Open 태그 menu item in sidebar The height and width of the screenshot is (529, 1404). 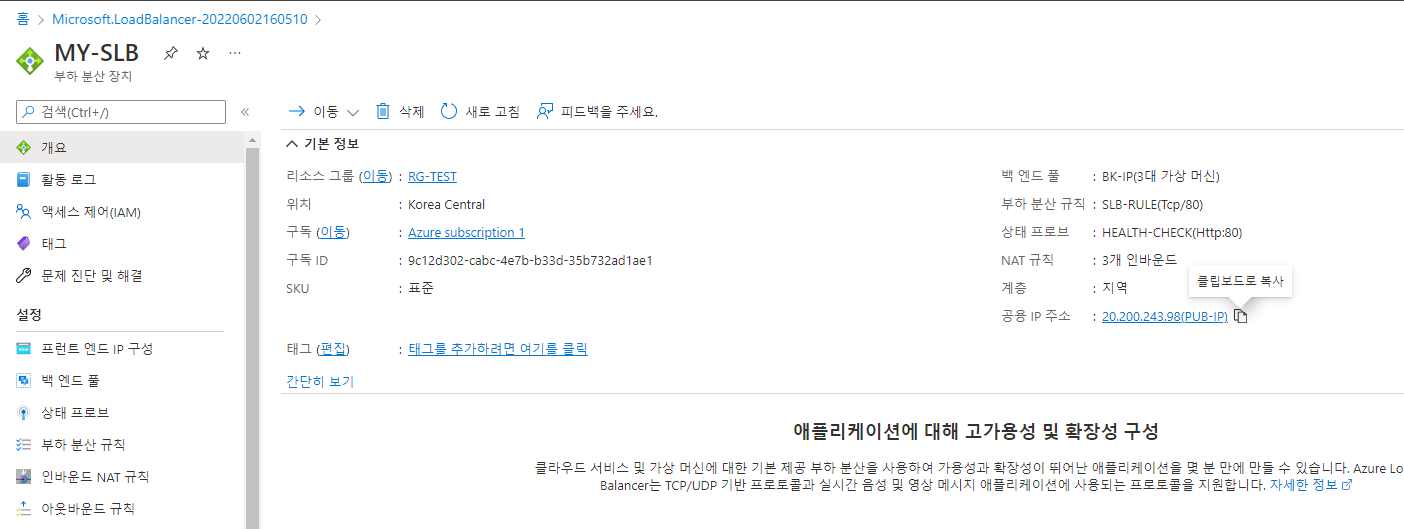pyautogui.click(x=122, y=243)
